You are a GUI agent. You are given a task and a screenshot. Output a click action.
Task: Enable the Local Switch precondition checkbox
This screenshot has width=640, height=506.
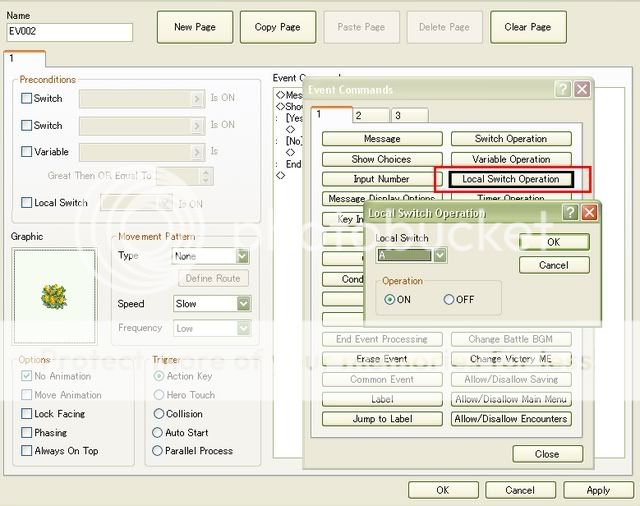click(27, 203)
